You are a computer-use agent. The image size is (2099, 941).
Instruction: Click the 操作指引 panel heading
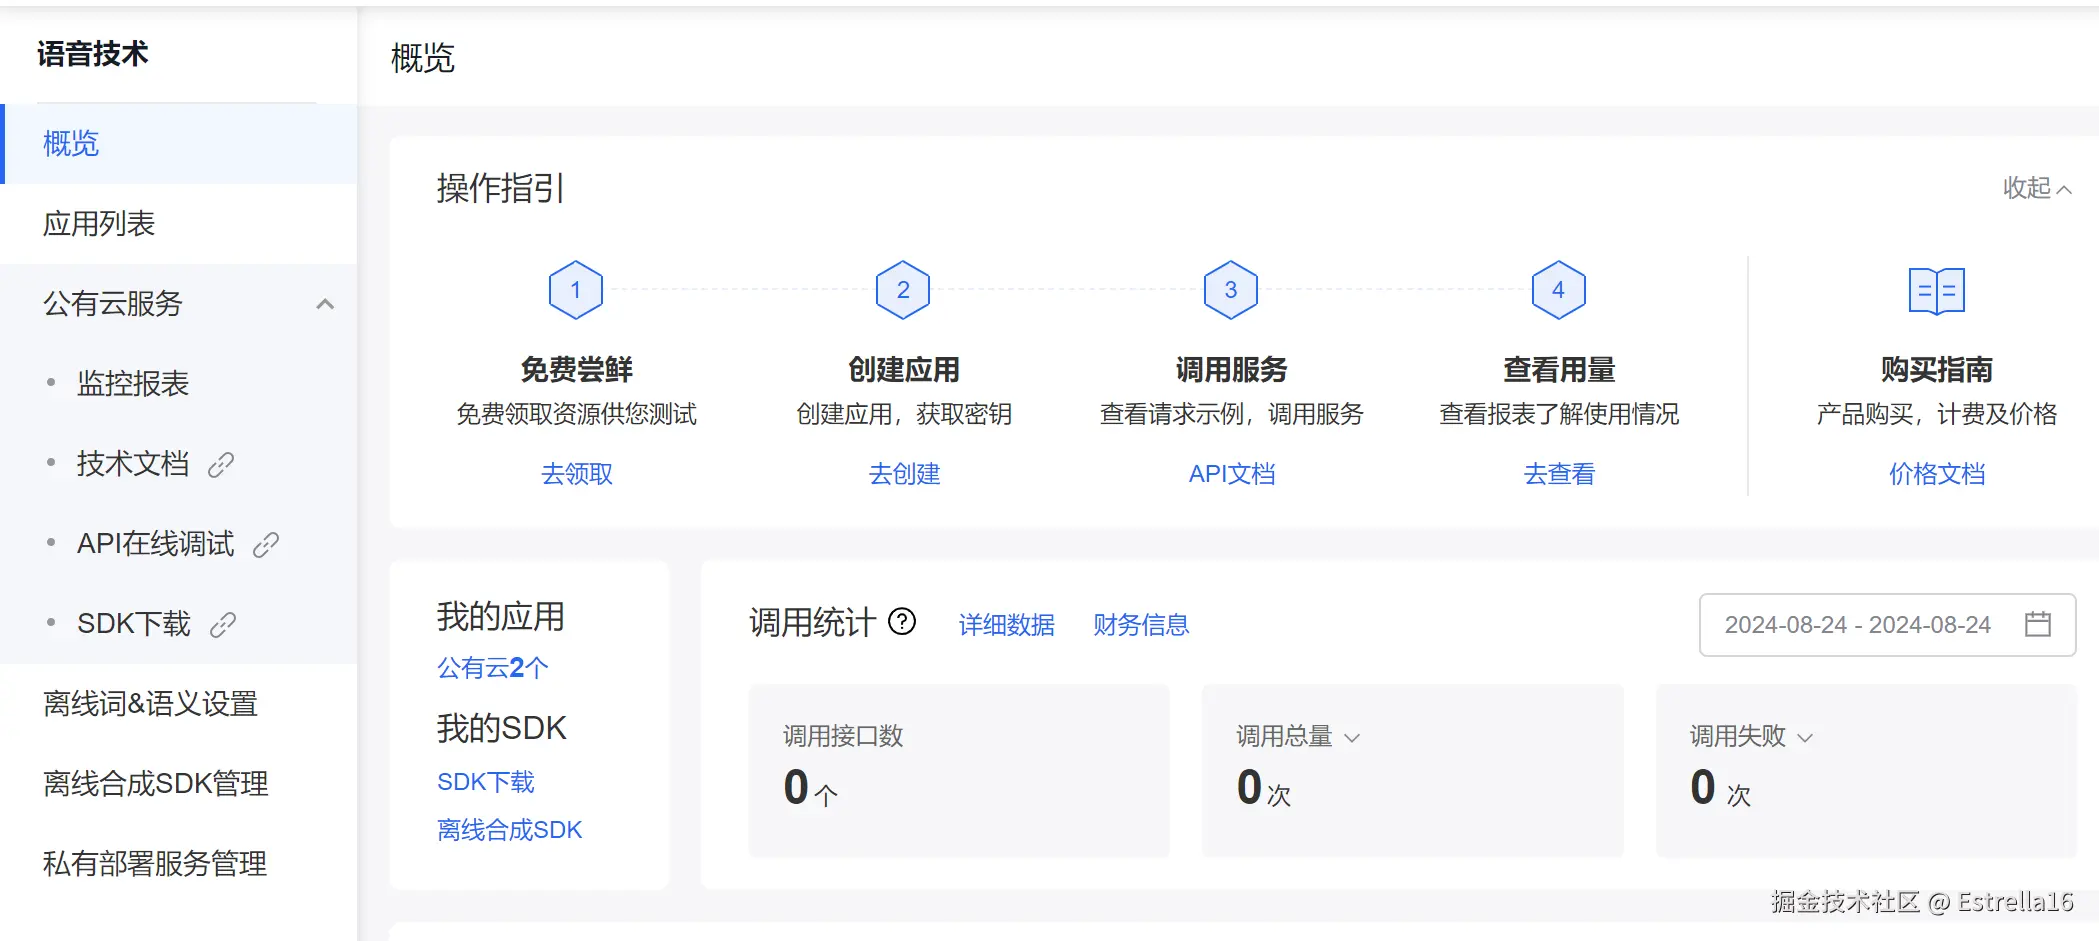coord(501,188)
